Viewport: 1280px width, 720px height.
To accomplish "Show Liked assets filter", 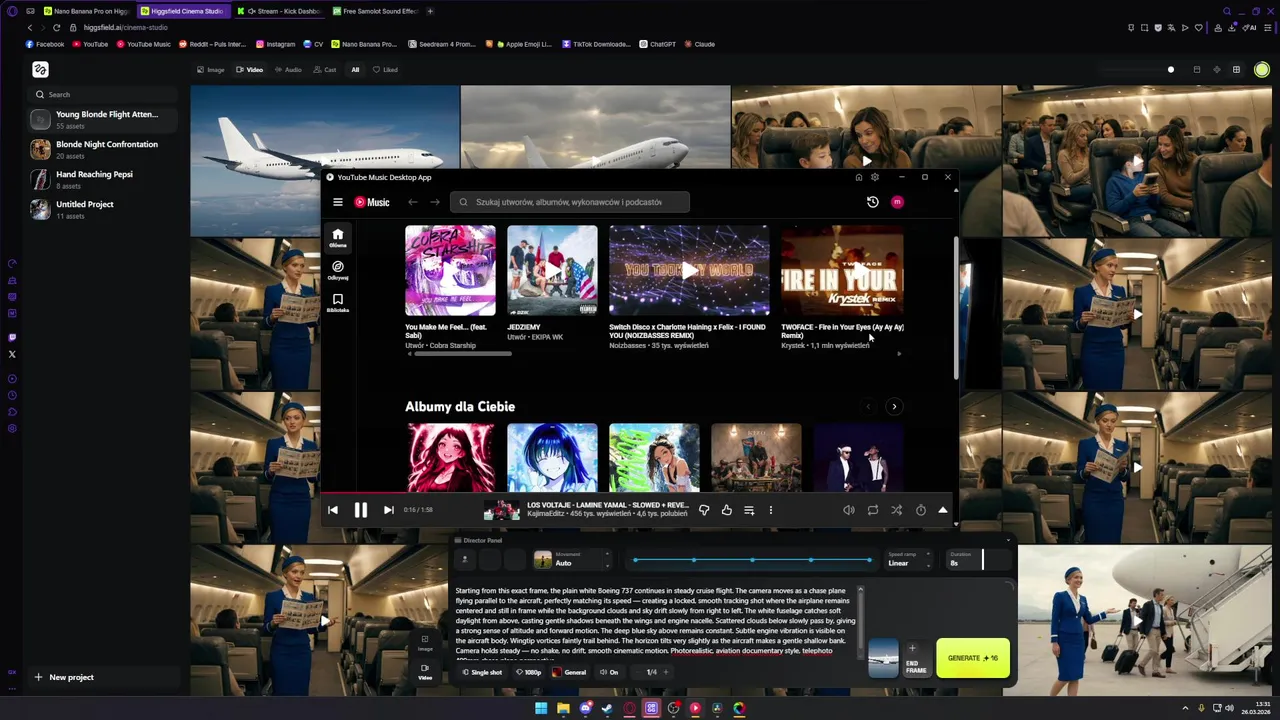I will (385, 70).
